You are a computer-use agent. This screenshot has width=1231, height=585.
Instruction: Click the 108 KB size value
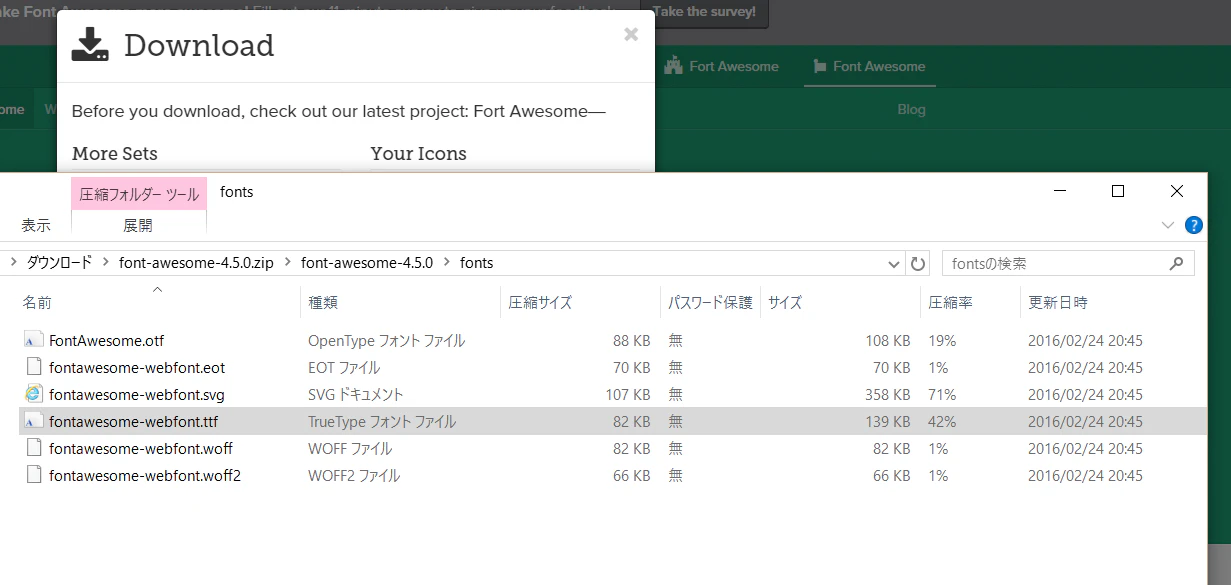coord(887,340)
